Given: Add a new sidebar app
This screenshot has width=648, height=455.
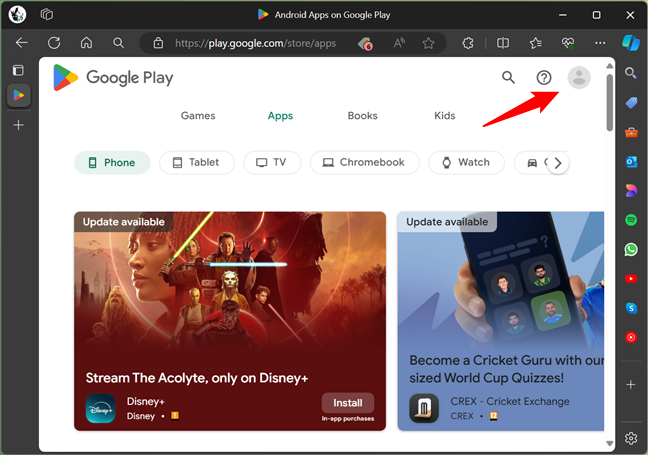Looking at the screenshot, I should click(x=631, y=385).
